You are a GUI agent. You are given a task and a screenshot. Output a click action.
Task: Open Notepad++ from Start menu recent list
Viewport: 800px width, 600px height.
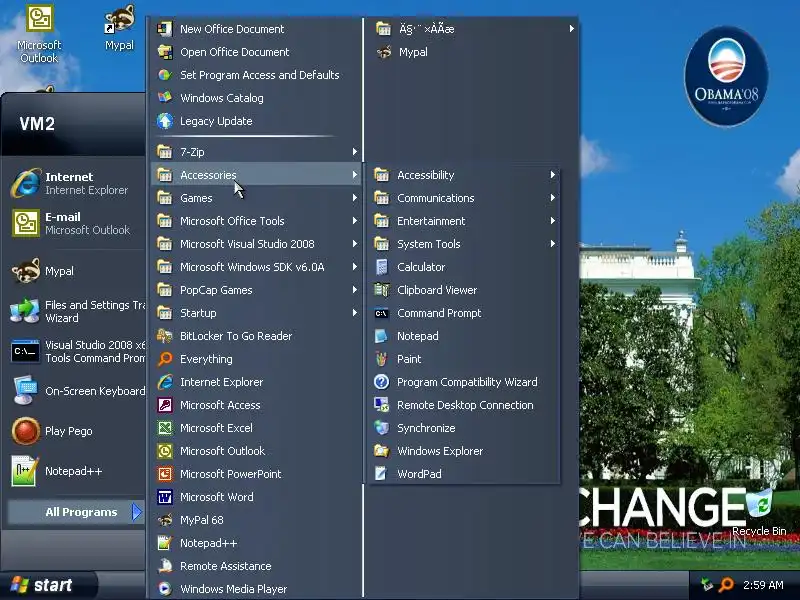pyautogui.click(x=77, y=470)
